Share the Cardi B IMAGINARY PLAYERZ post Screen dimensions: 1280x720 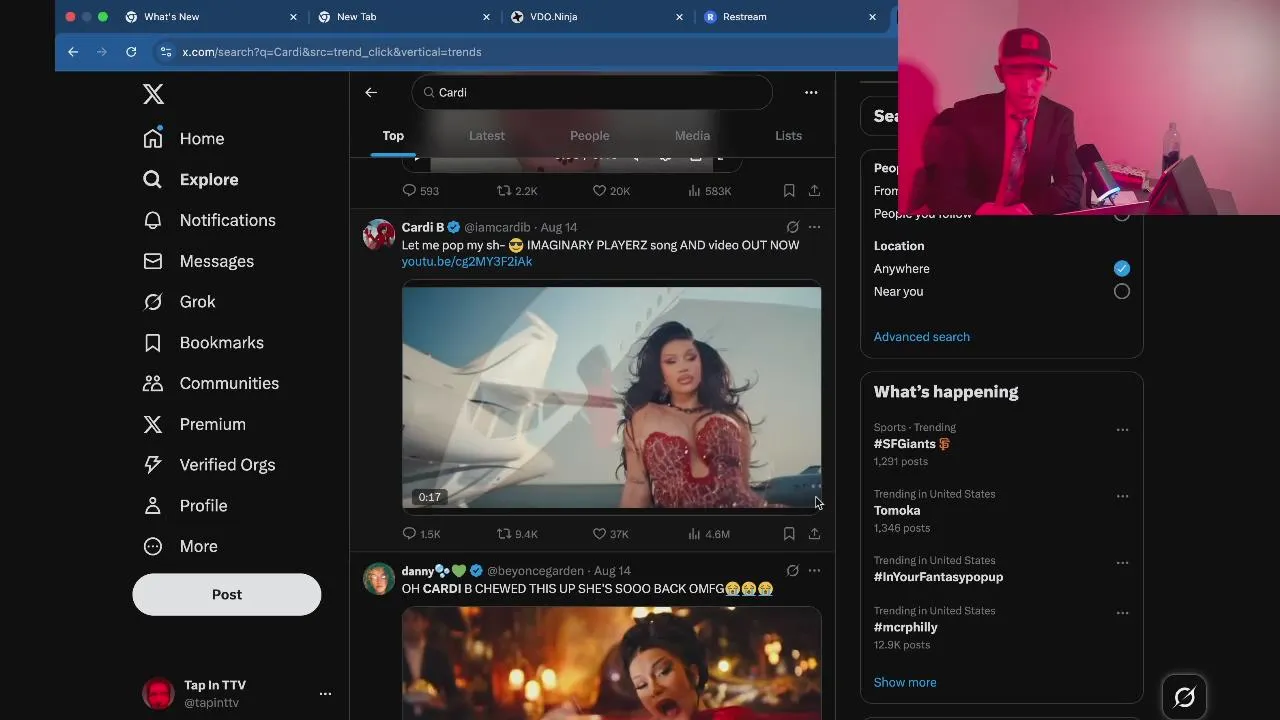click(815, 534)
